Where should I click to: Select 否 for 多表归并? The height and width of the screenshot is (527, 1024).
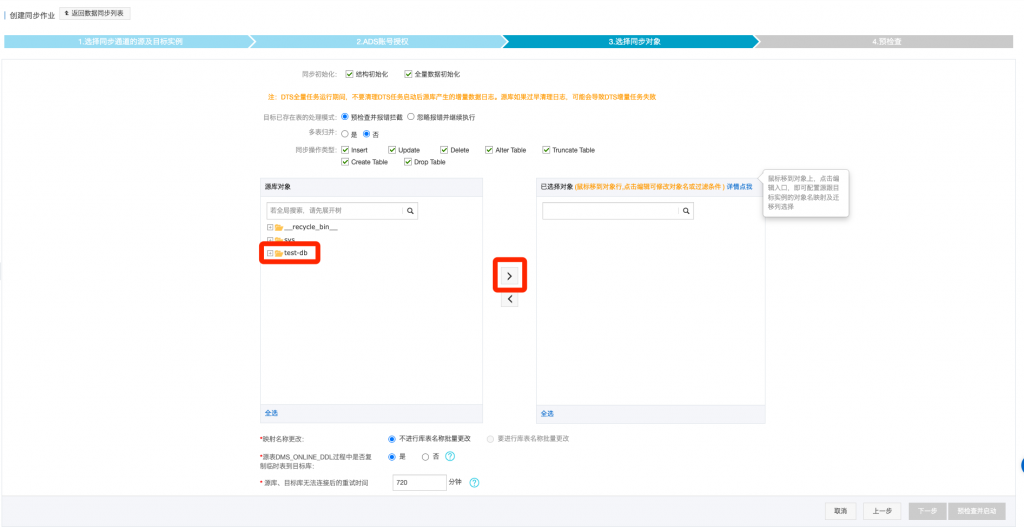coord(366,134)
